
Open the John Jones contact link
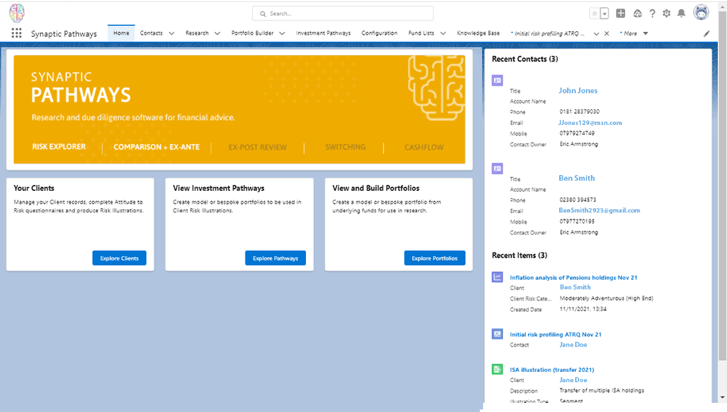click(x=578, y=90)
